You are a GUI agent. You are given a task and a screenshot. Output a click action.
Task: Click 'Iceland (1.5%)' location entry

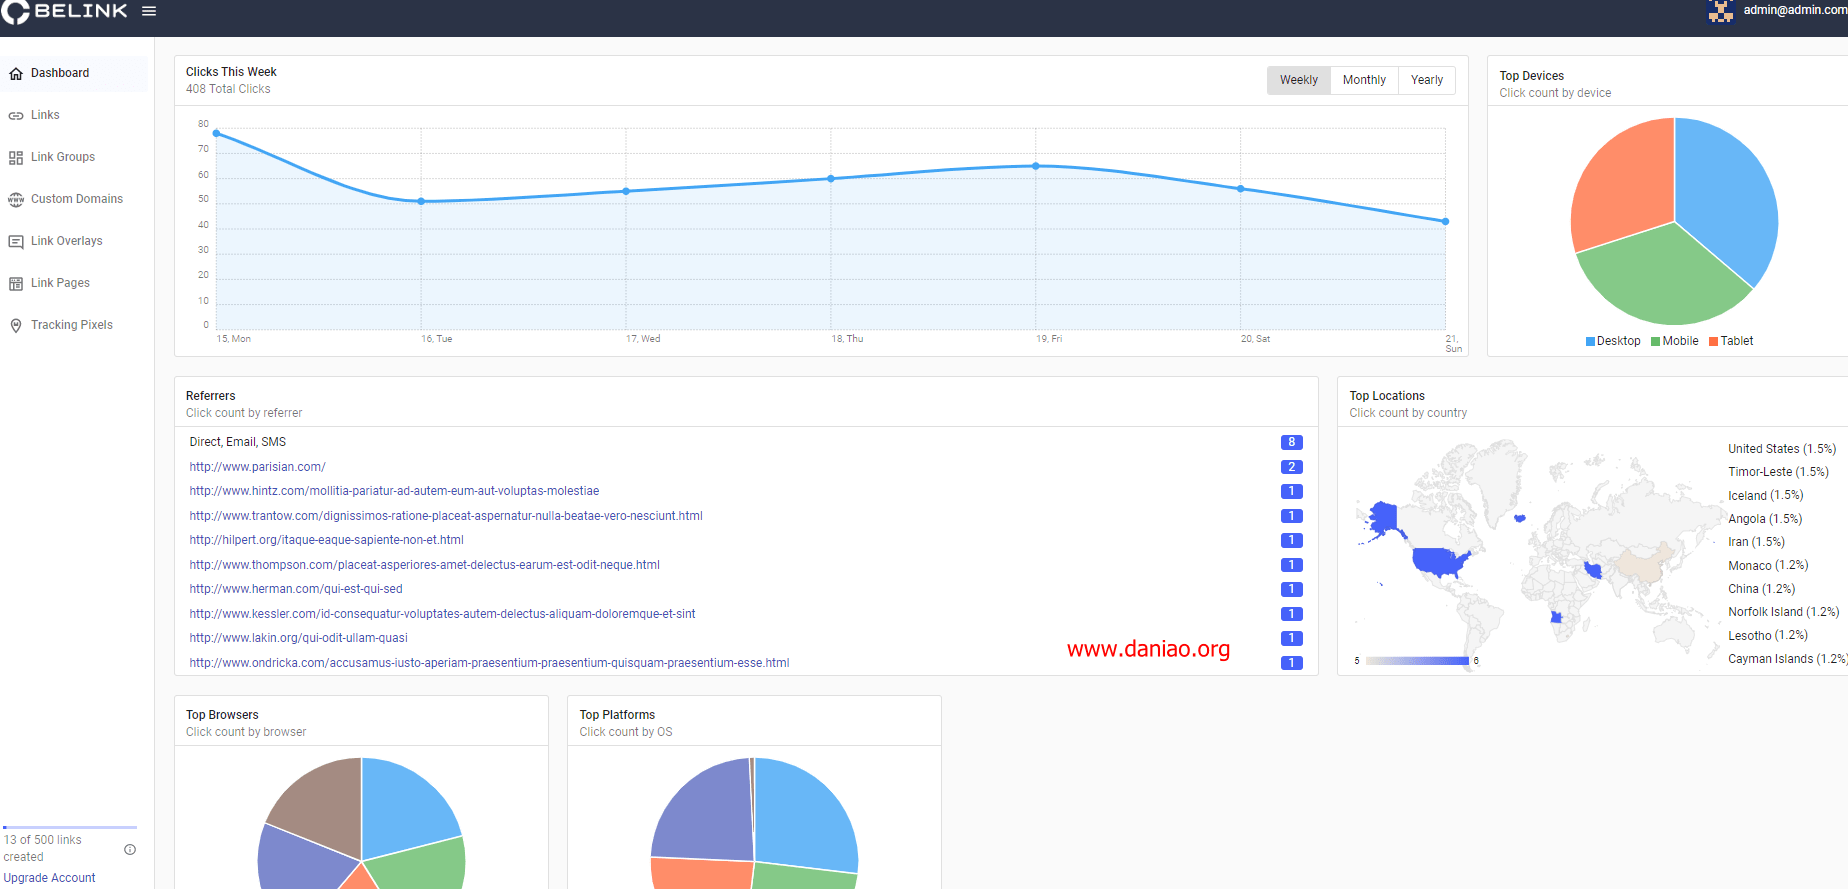[x=1765, y=496]
